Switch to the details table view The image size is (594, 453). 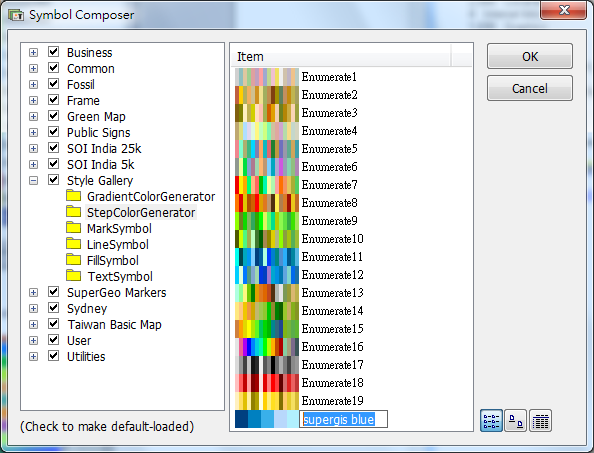point(540,420)
